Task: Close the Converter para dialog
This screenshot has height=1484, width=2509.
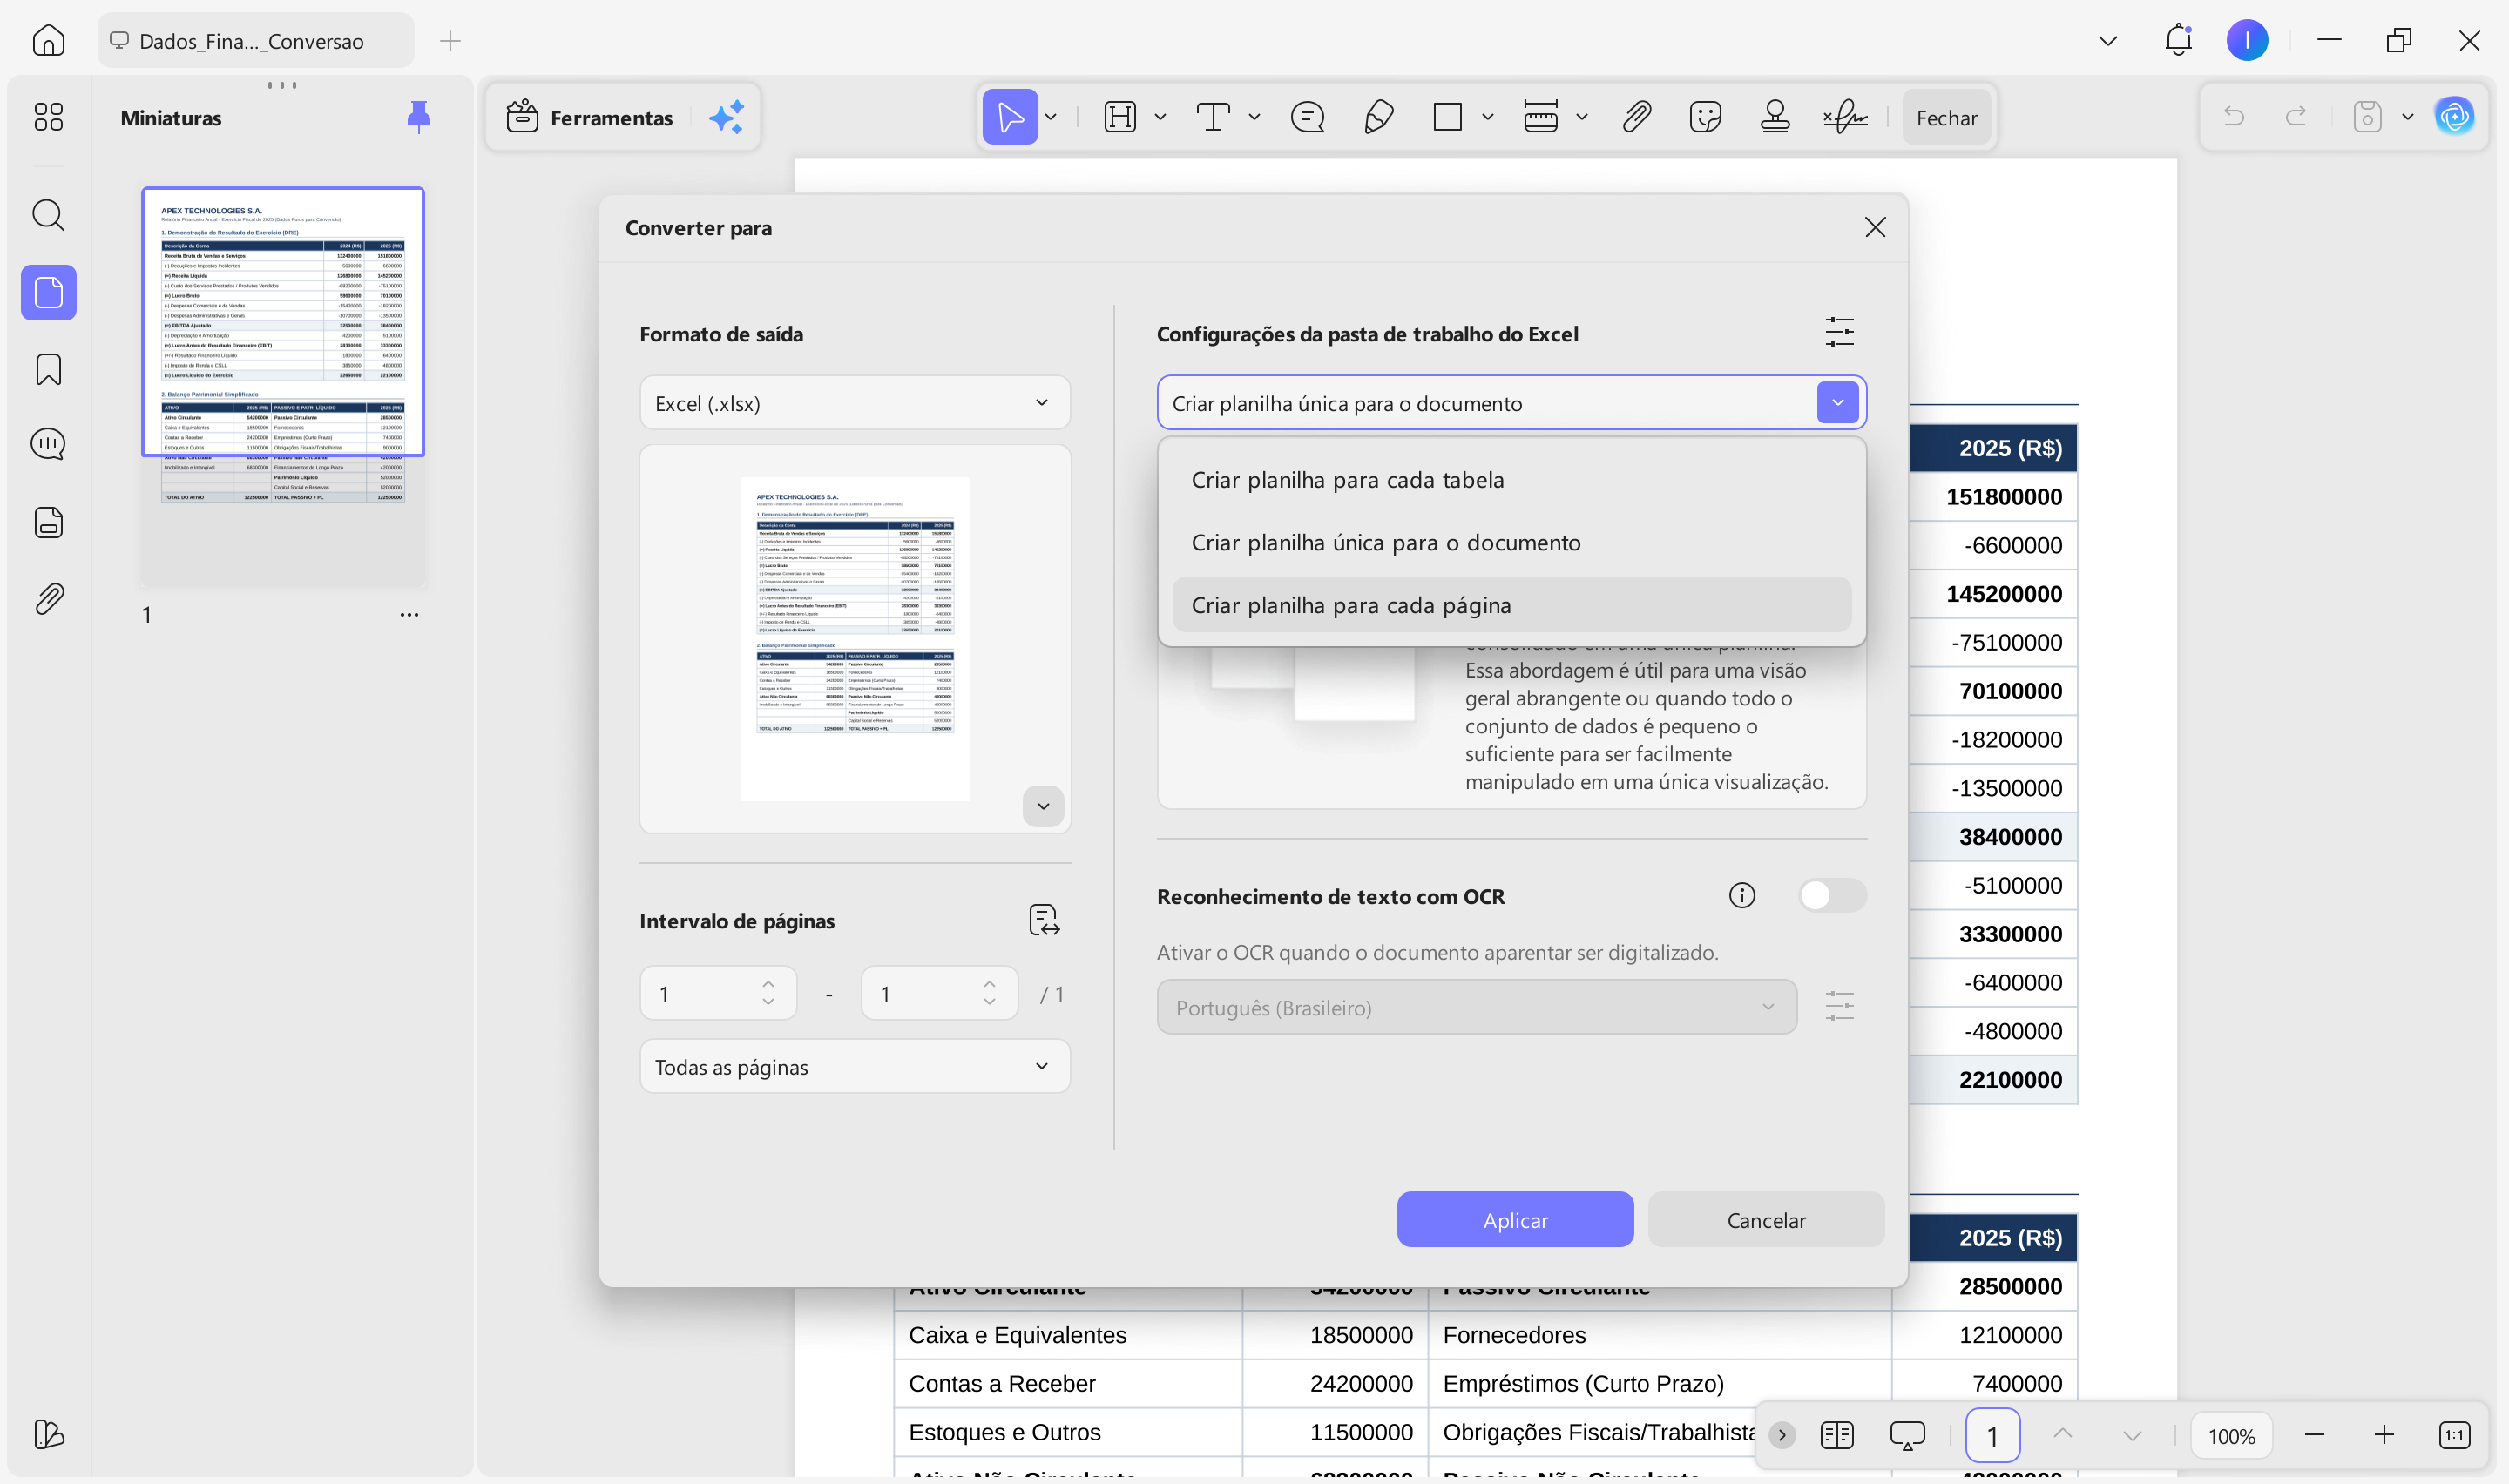Action: (x=1875, y=227)
